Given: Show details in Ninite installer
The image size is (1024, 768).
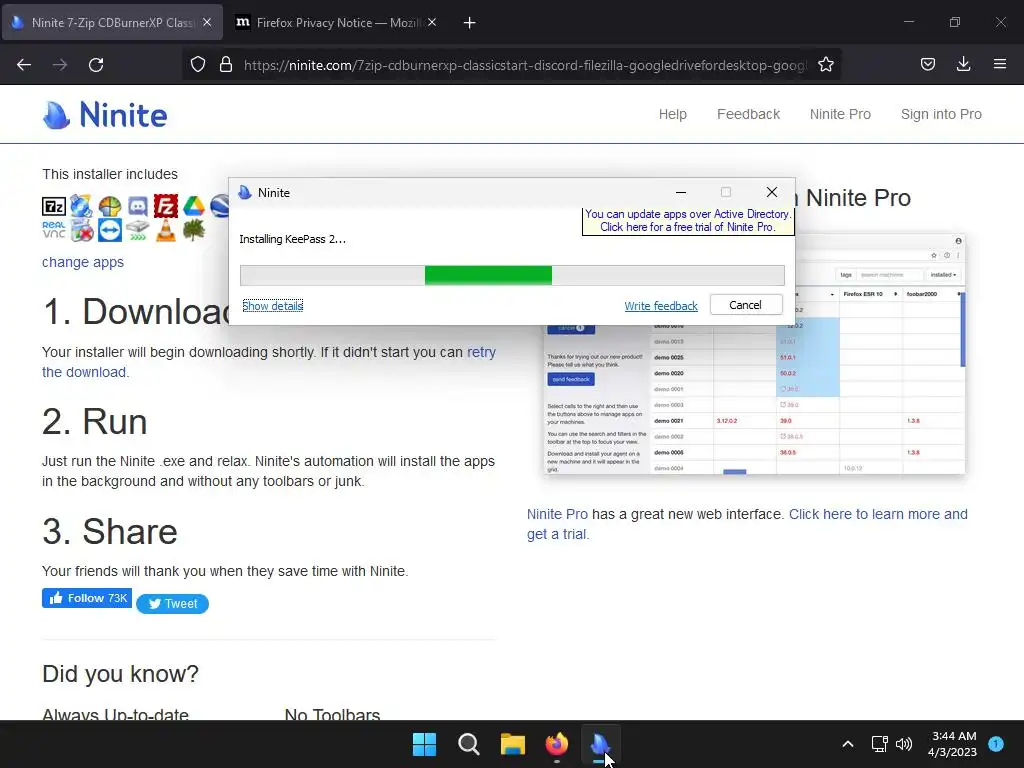Looking at the screenshot, I should (x=272, y=306).
